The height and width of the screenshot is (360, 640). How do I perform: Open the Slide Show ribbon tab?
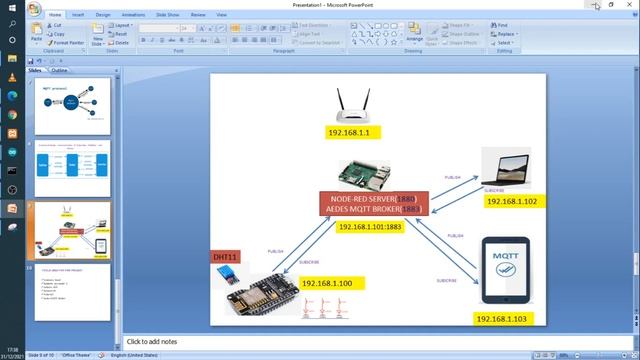coord(167,15)
